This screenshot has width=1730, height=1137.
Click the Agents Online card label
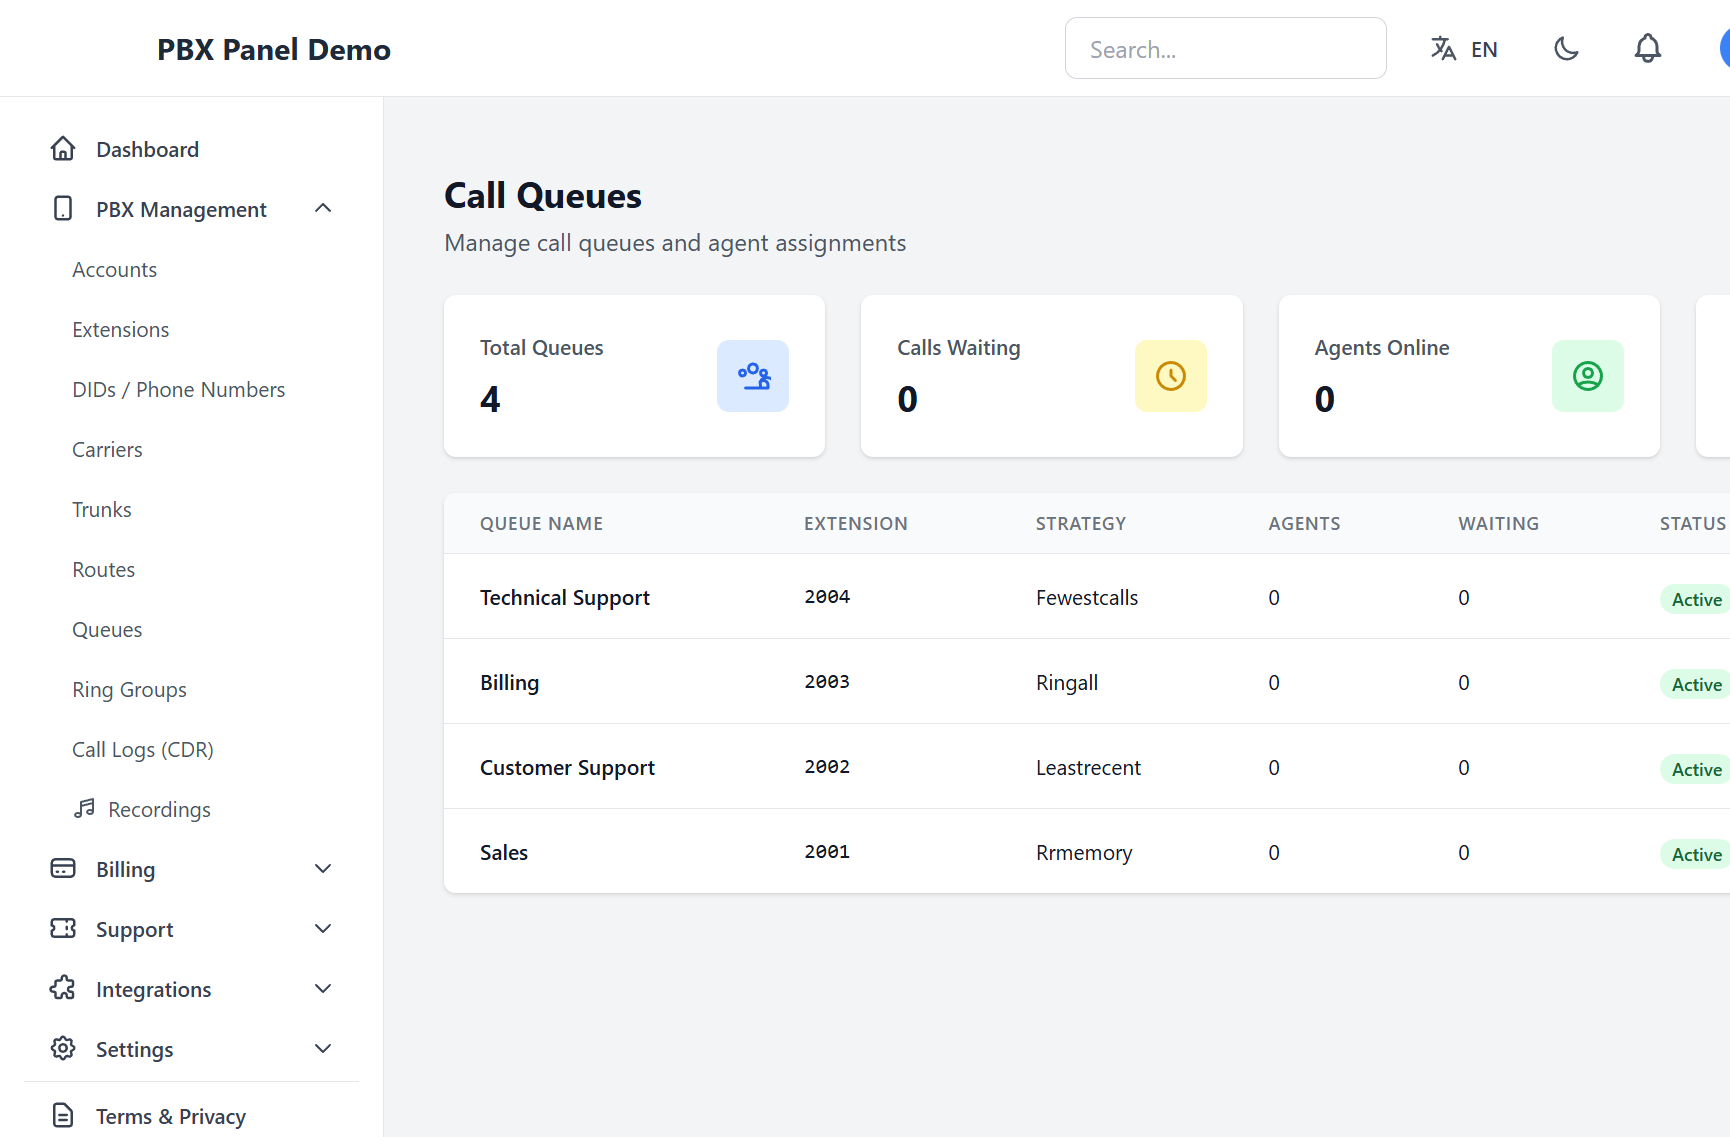pos(1381,347)
